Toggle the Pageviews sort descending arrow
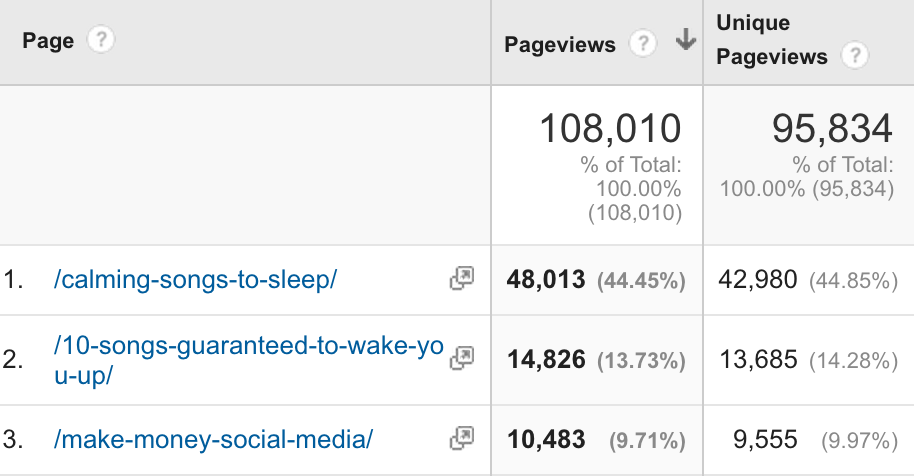914x476 pixels. [686, 40]
